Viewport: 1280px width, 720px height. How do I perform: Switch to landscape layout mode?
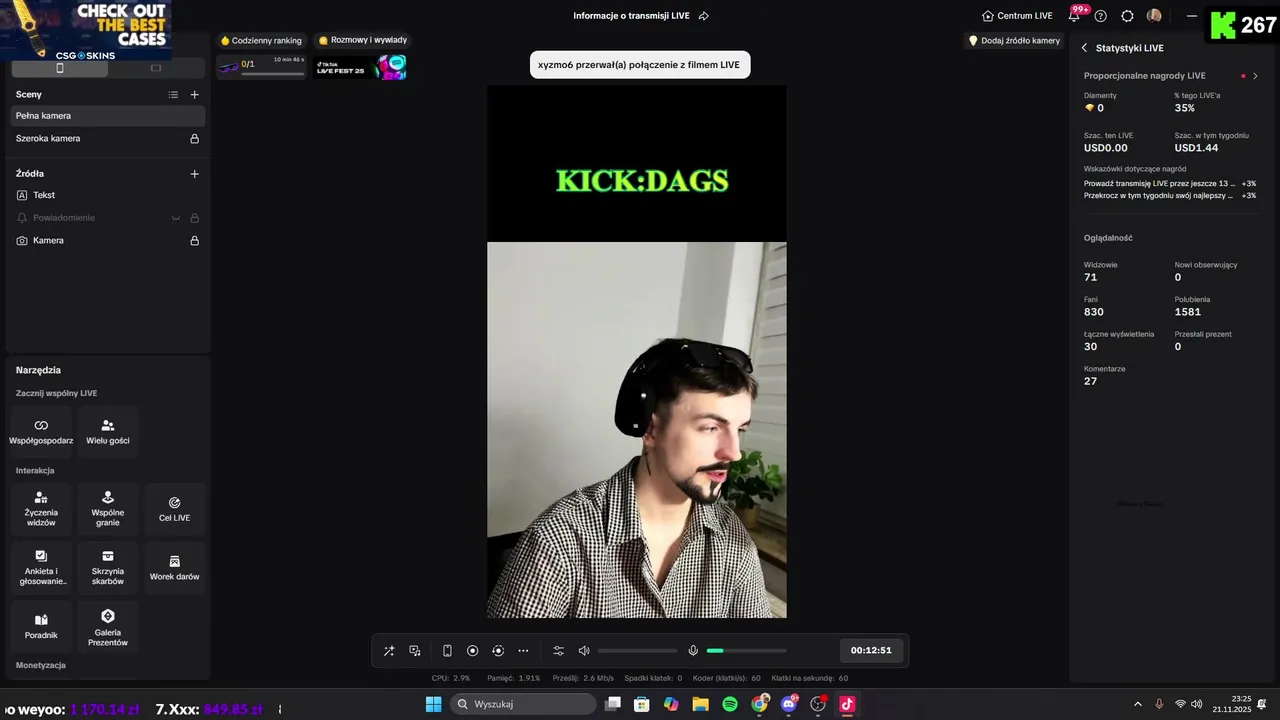(x=156, y=68)
